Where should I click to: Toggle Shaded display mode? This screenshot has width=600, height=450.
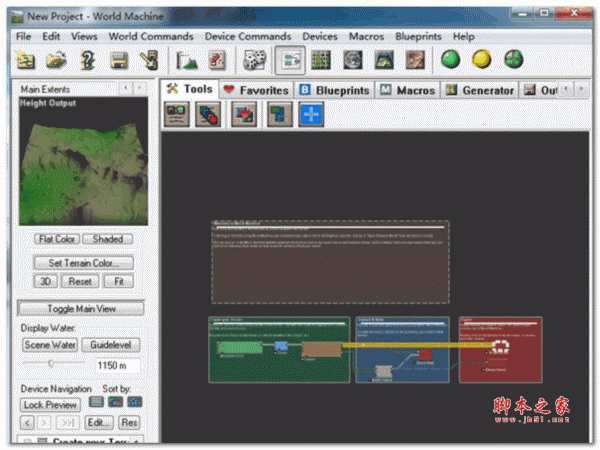click(x=107, y=240)
